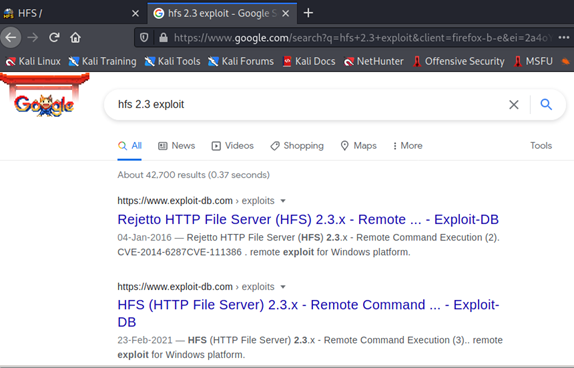The width and height of the screenshot is (574, 368).
Task: Clear the search query with X
Action: click(514, 105)
